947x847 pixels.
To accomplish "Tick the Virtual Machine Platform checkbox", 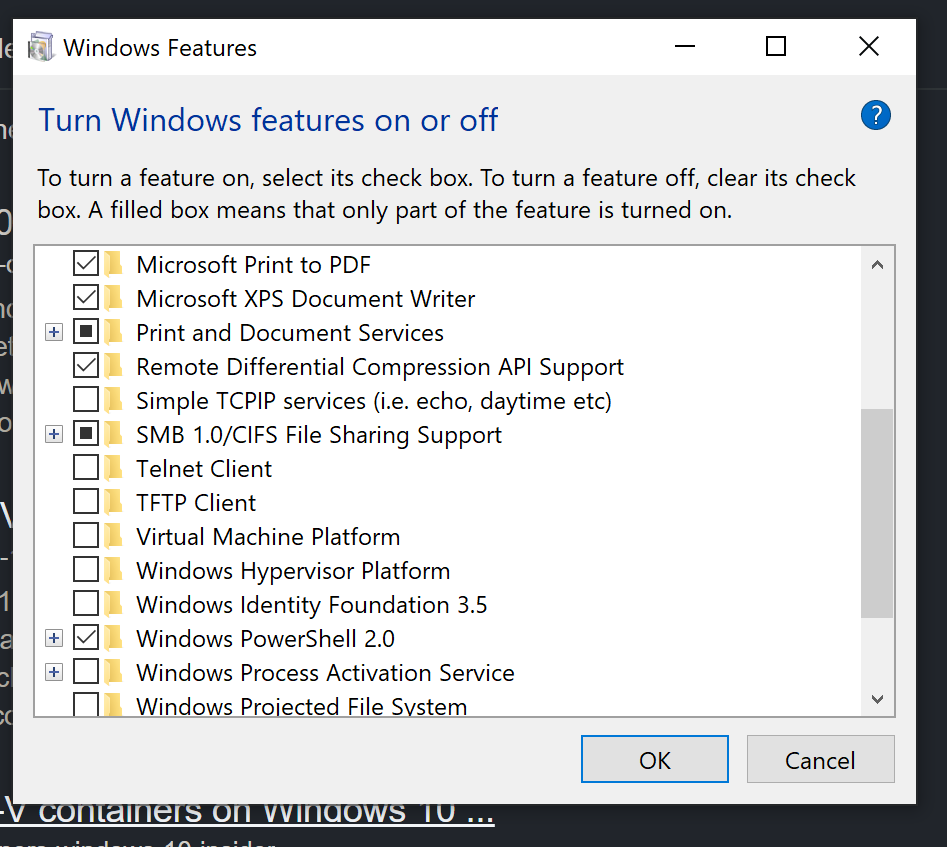I will tap(86, 536).
